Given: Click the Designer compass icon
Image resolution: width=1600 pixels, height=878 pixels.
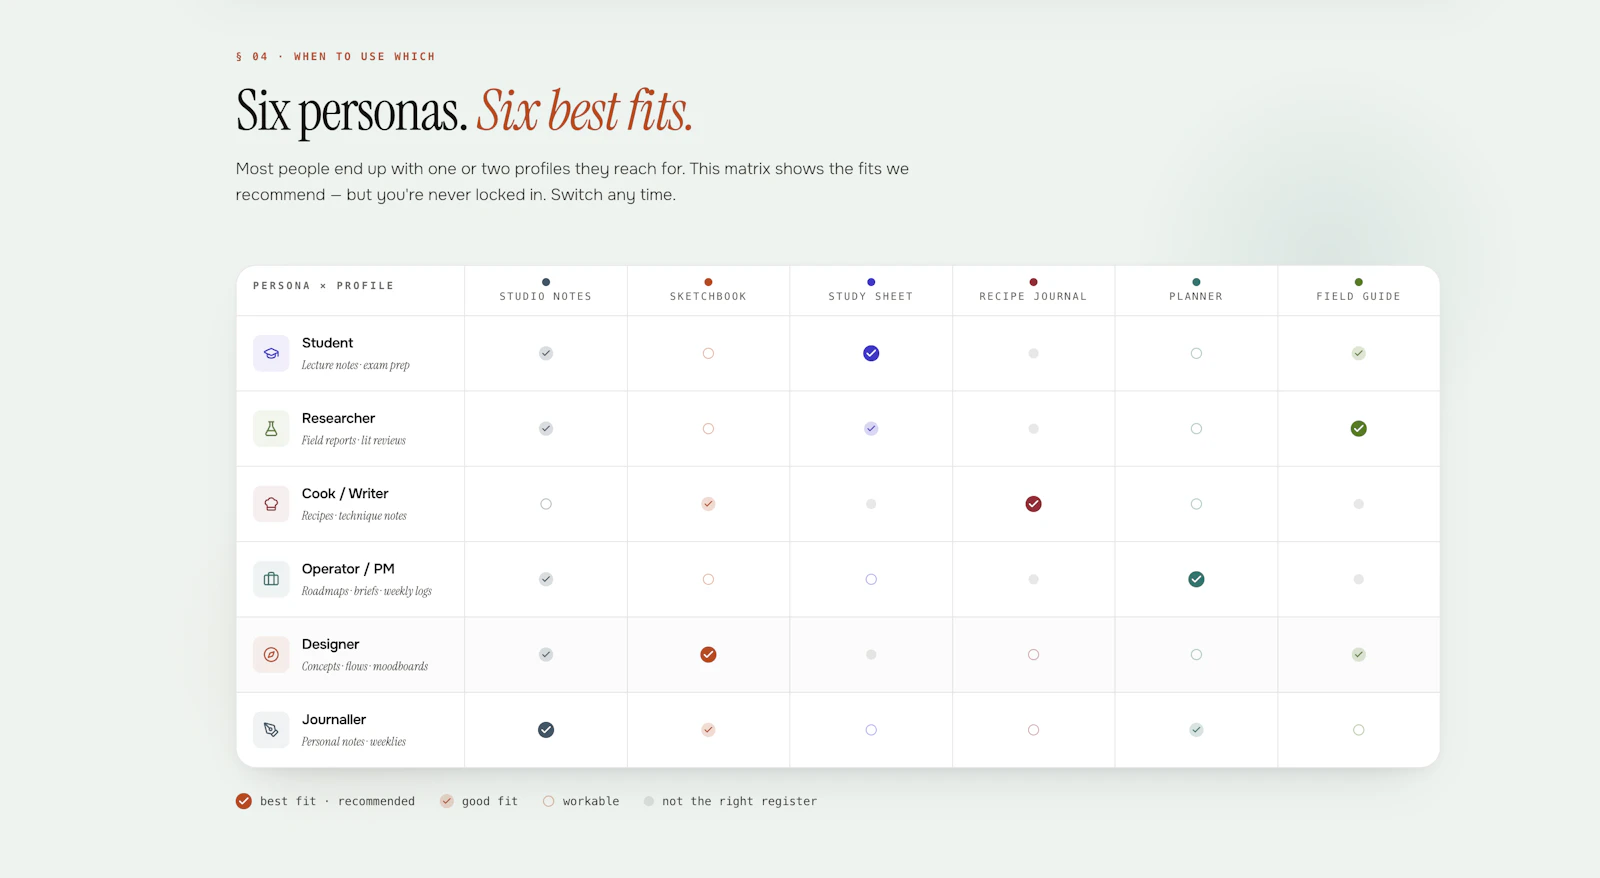Looking at the screenshot, I should 271,654.
